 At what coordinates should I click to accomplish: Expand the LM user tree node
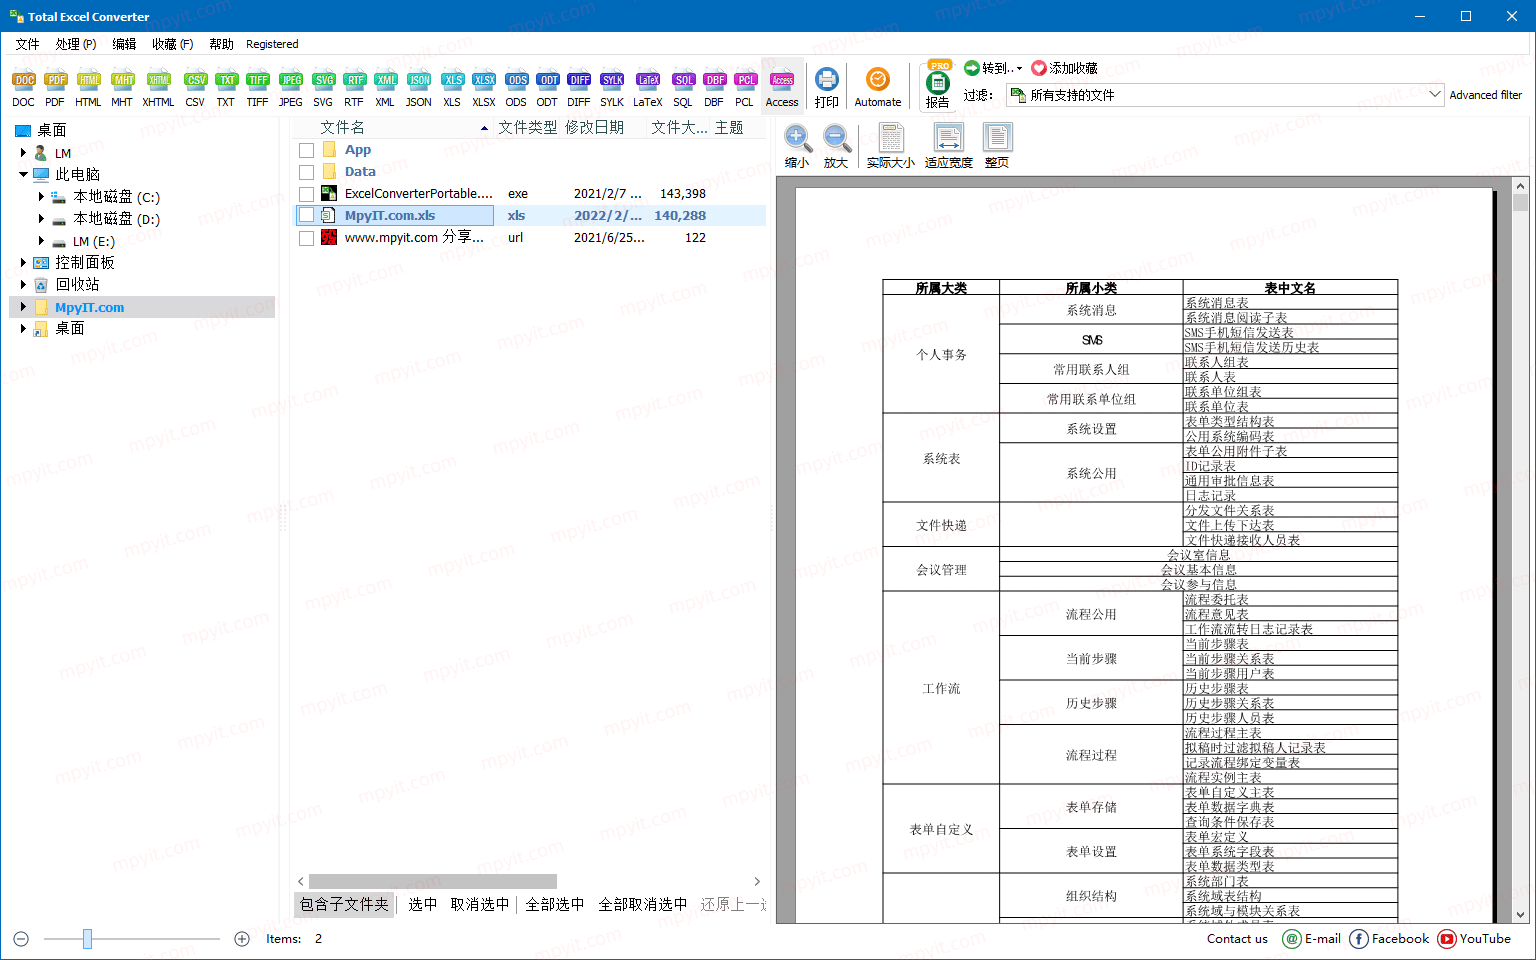23,153
